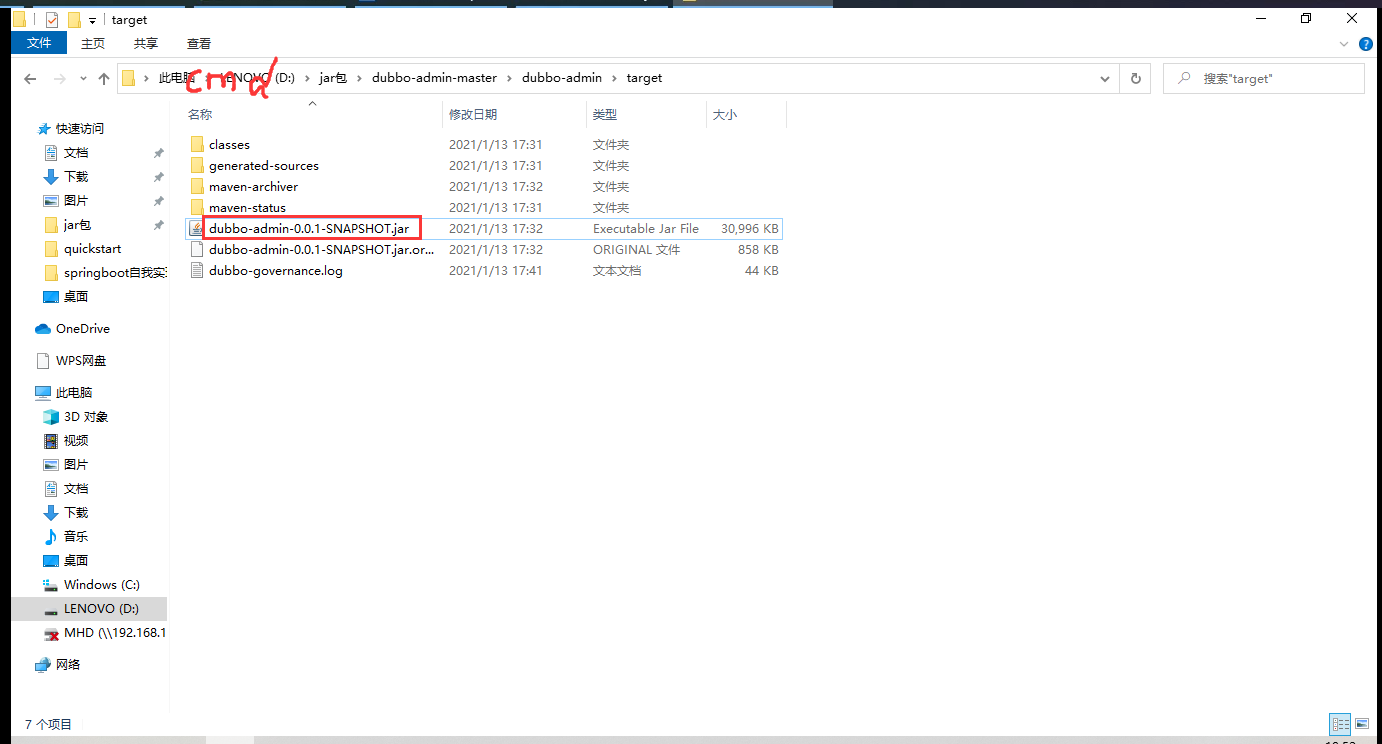Viewport: 1382px width, 744px height.
Task: Open the address bar history dropdown
Action: coord(1105,78)
